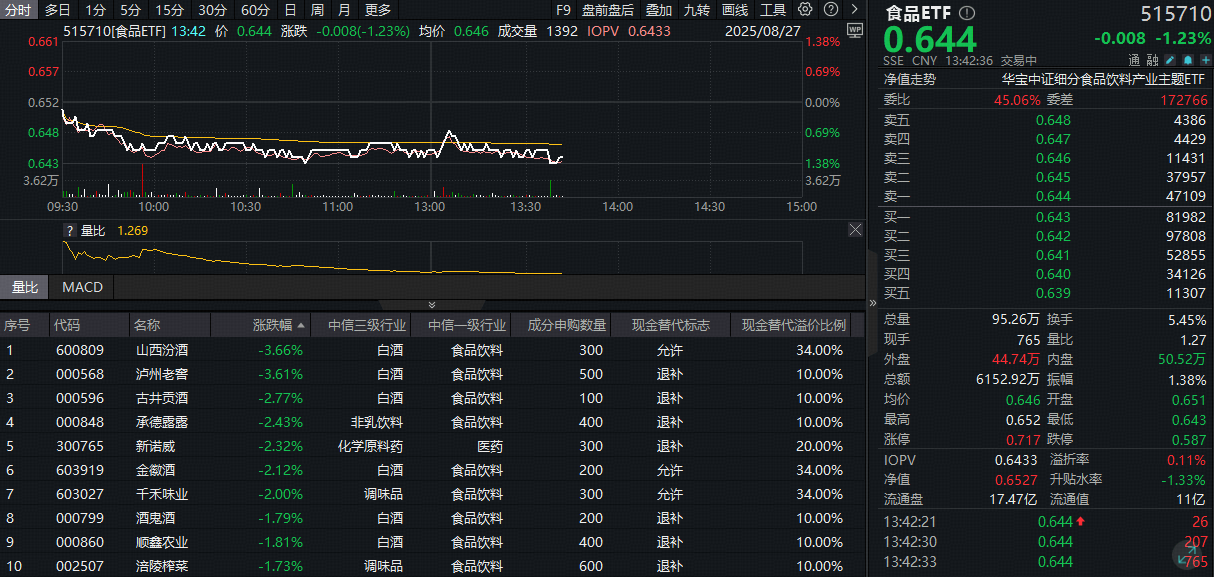1214x577 pixels.
Task: Click the help question-mark icon
Action: pyautogui.click(x=830, y=9)
